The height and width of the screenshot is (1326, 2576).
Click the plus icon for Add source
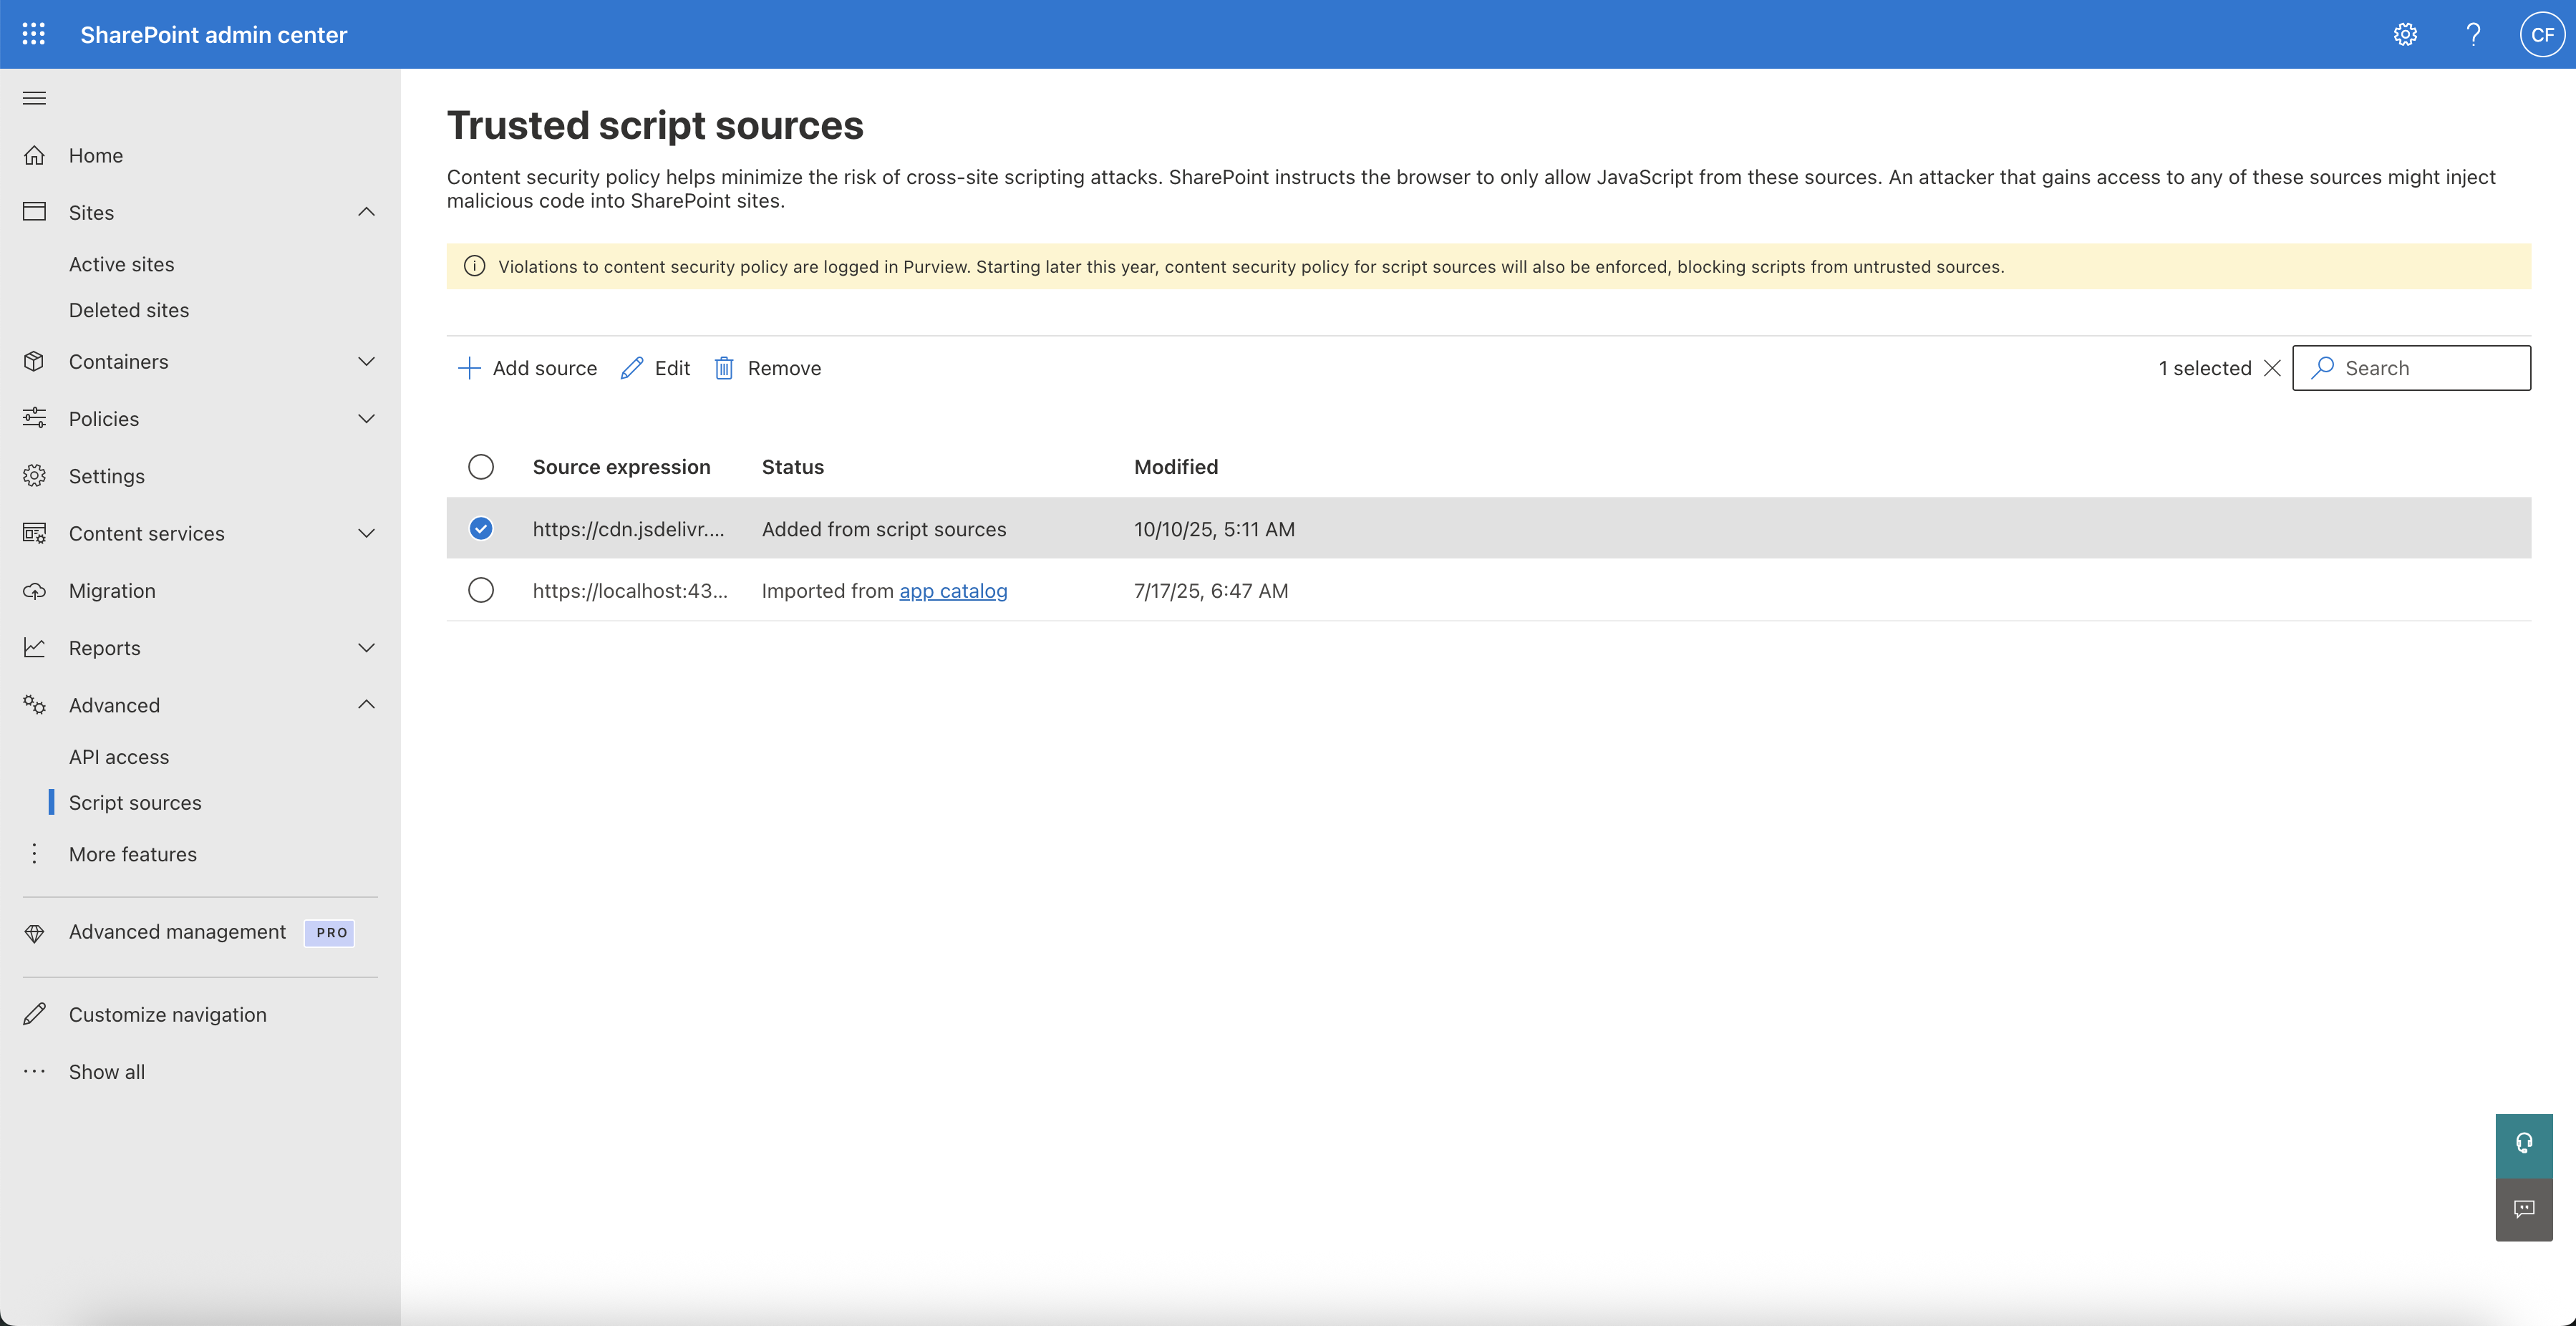pyautogui.click(x=469, y=368)
